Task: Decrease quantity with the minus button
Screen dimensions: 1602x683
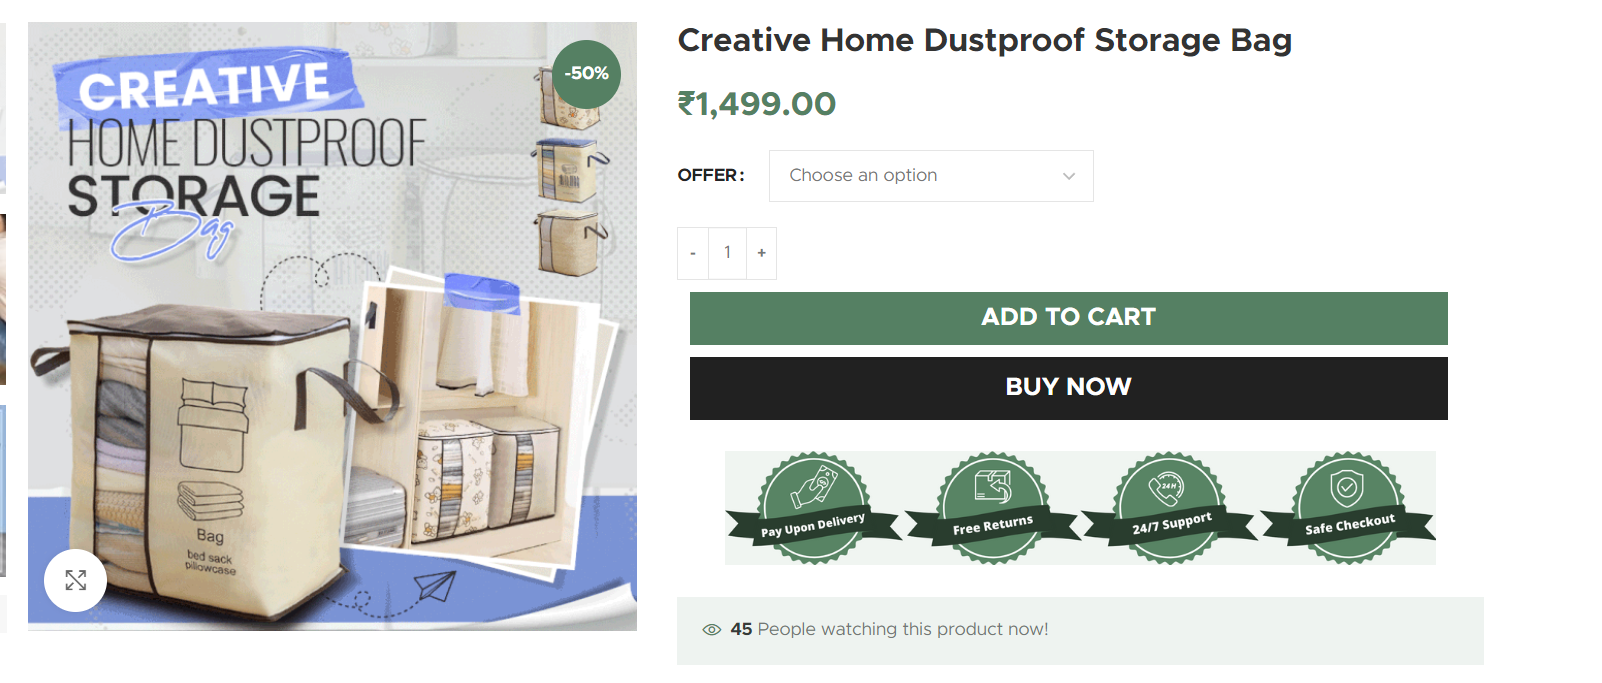Action: (x=693, y=253)
